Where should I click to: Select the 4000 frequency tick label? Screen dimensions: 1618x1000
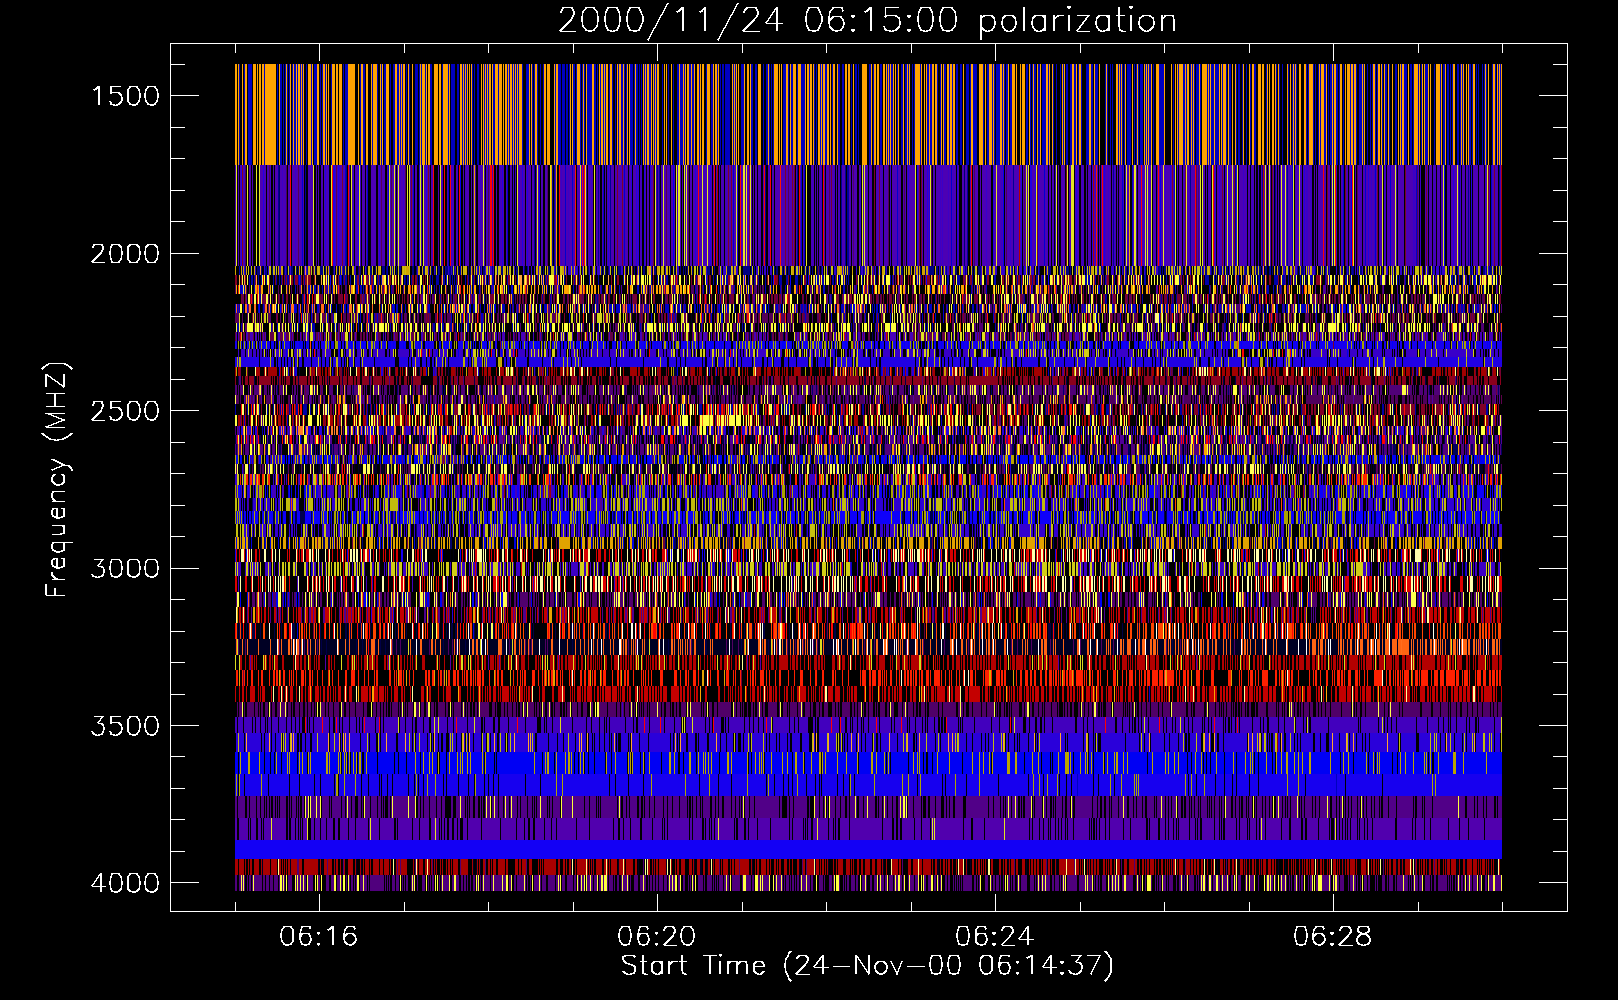(125, 883)
